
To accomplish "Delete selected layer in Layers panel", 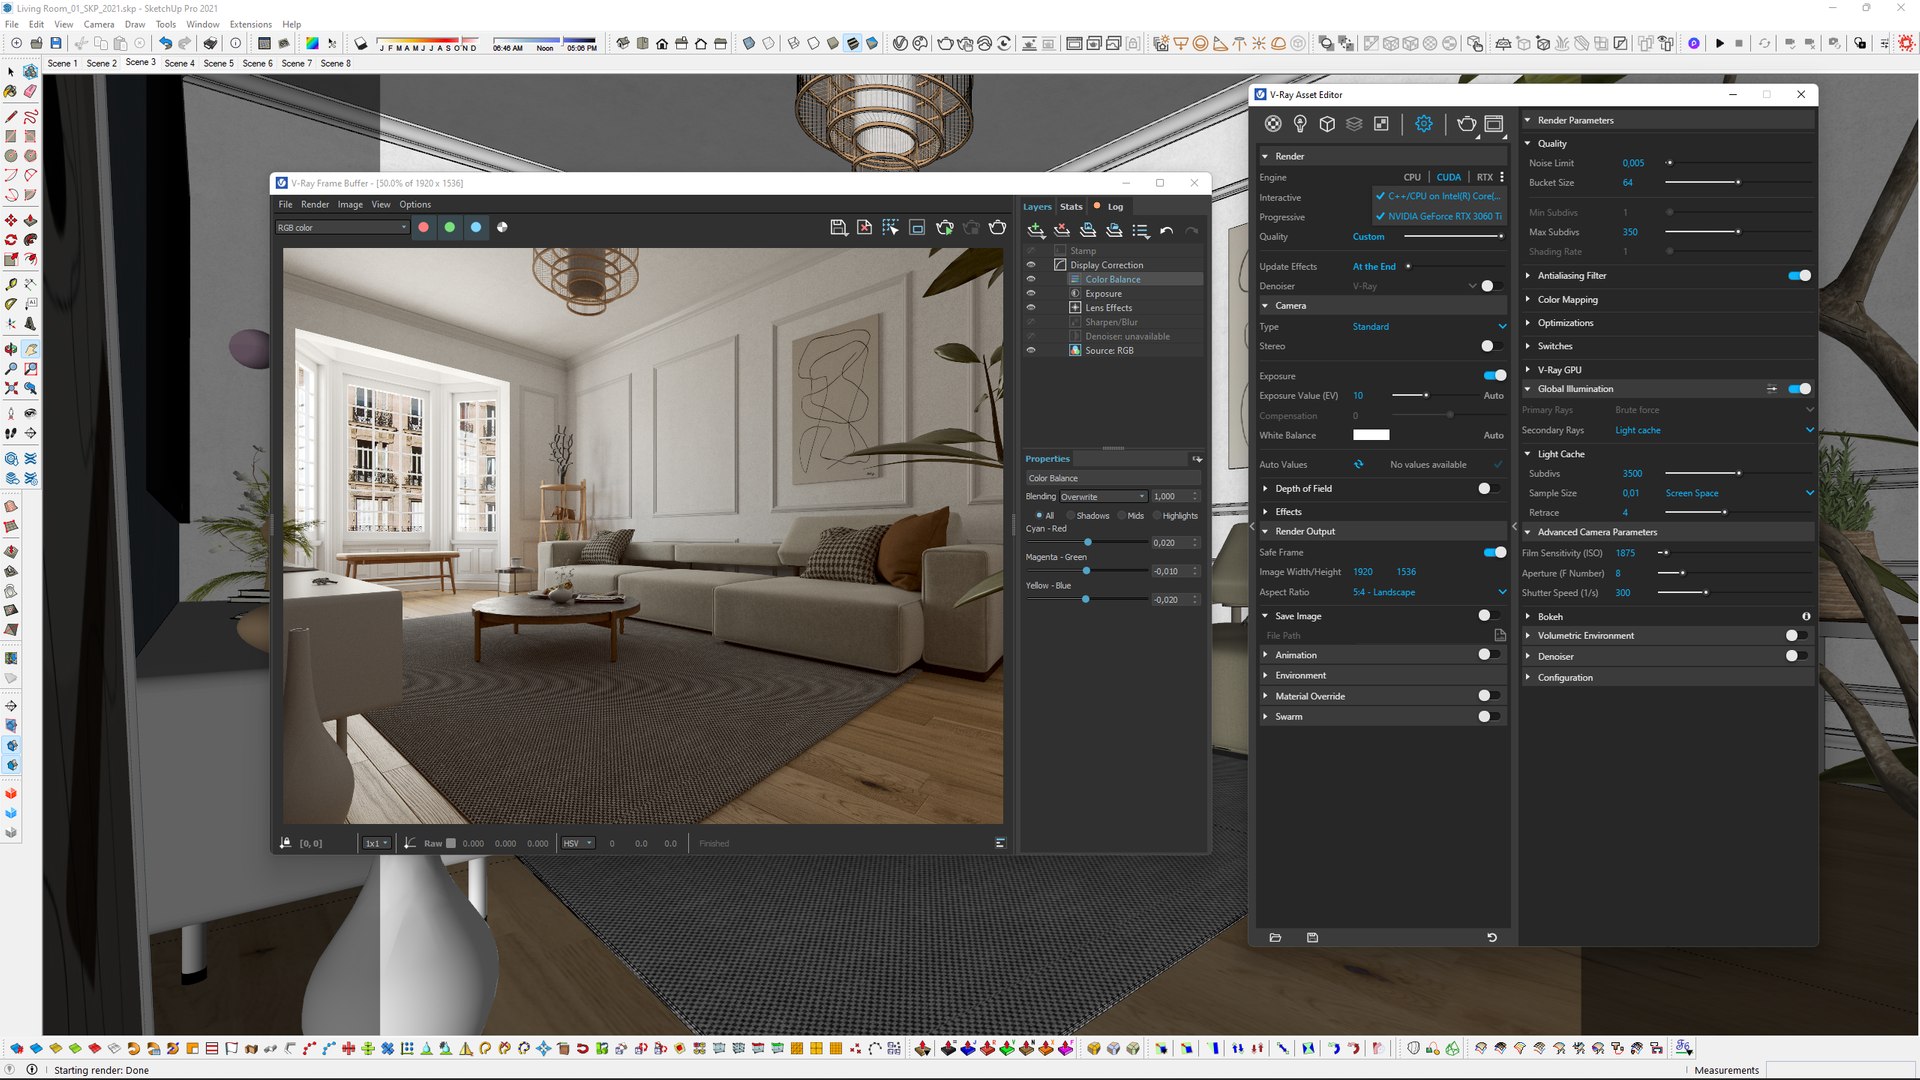I will point(1062,231).
